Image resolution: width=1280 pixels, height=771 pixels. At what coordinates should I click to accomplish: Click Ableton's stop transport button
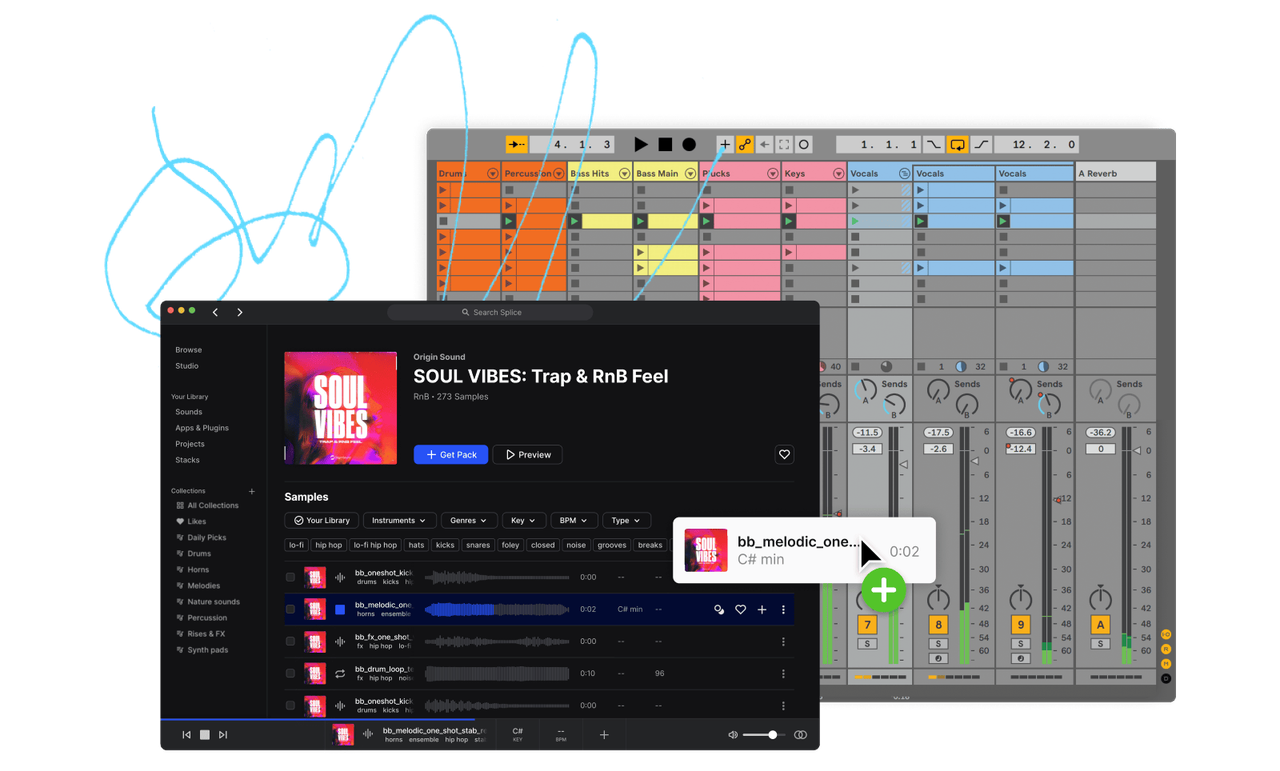point(665,145)
